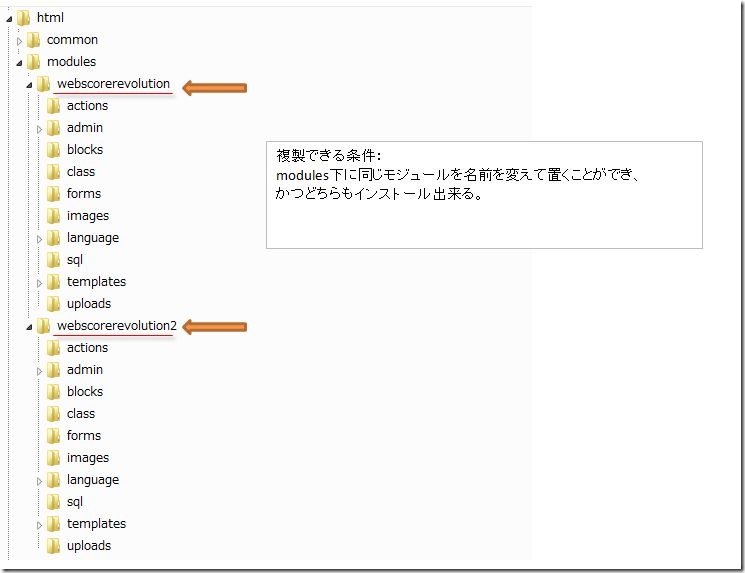Screen dimensions: 745x573
Task: Select 'language' label under webscorerevolution
Action: click(93, 238)
